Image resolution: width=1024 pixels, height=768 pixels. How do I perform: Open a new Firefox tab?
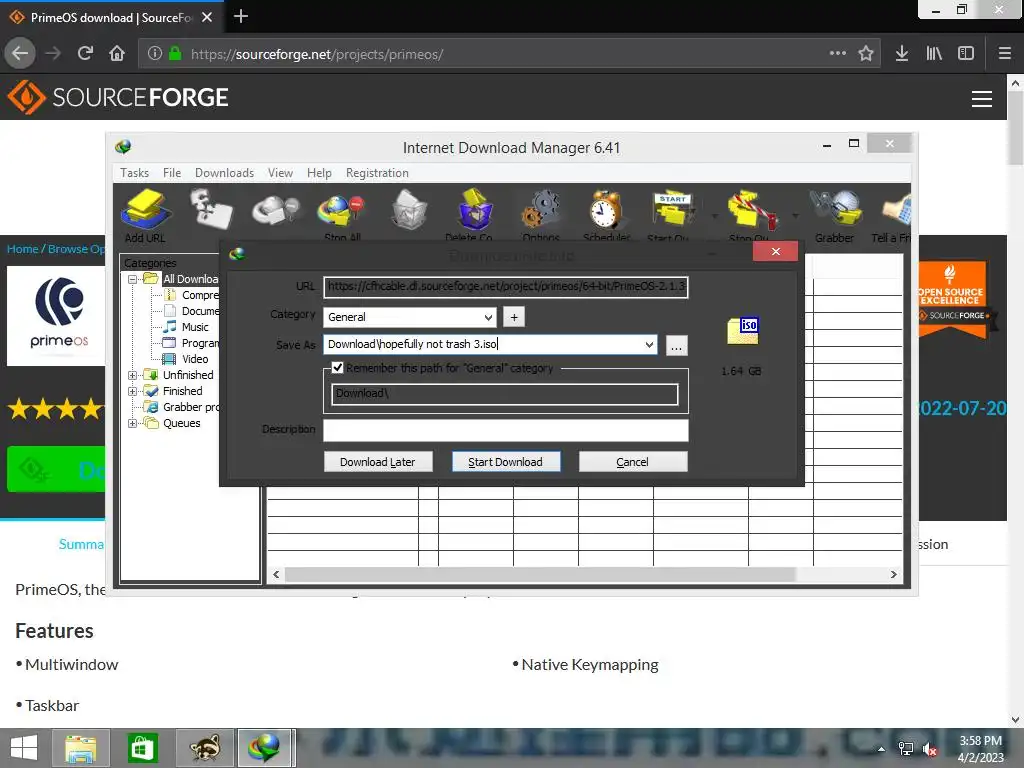(241, 16)
